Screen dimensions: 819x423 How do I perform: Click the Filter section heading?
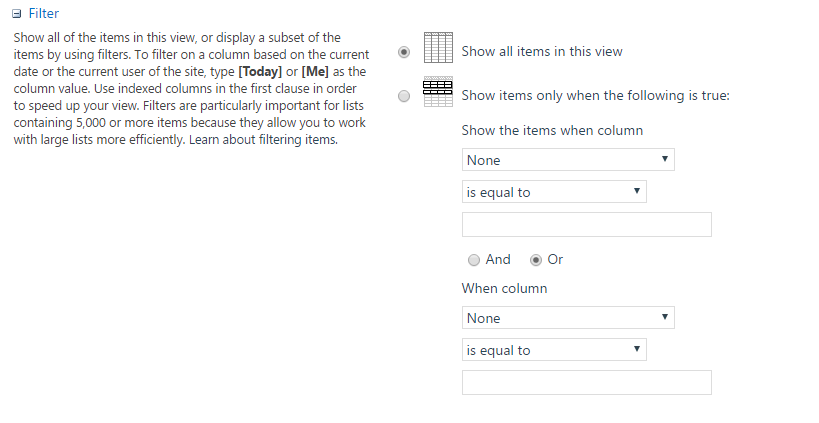[x=43, y=14]
